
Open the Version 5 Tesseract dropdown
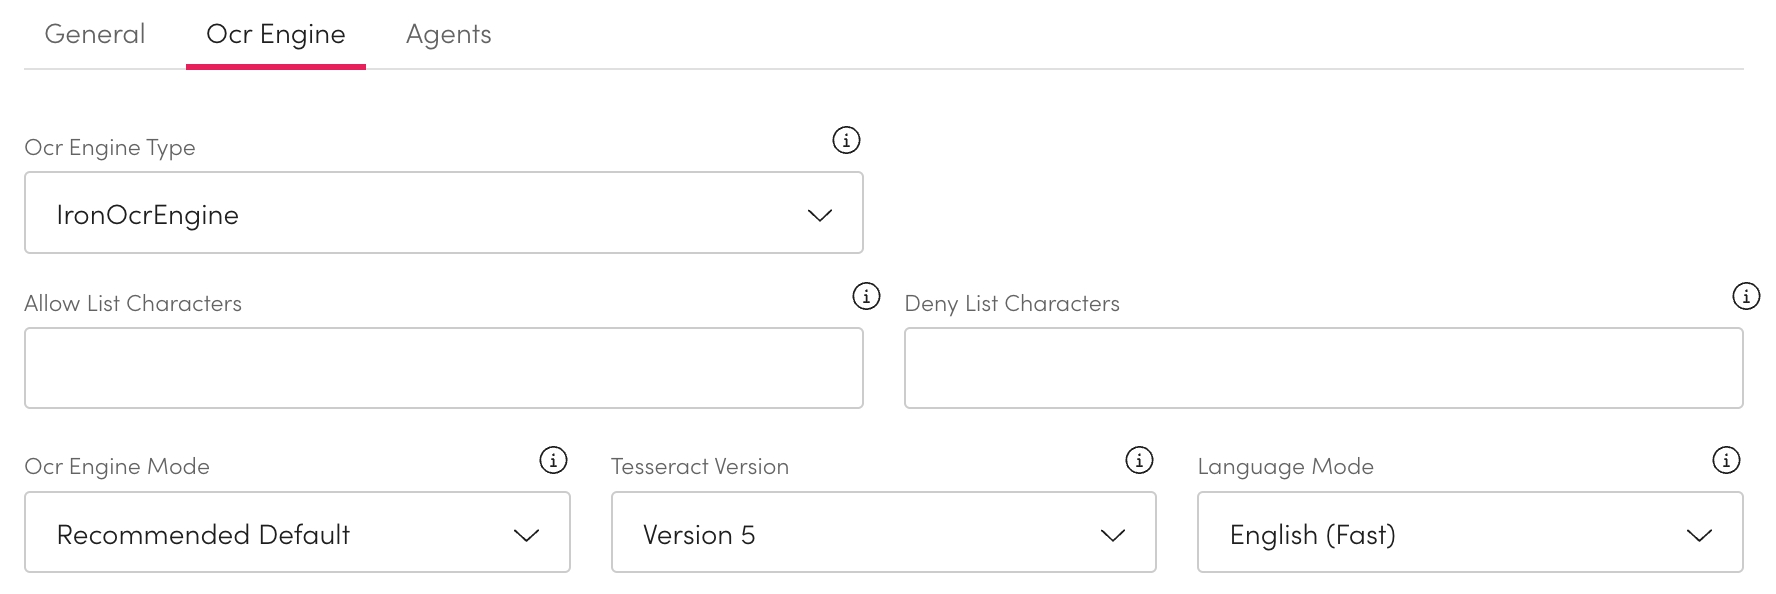(883, 533)
